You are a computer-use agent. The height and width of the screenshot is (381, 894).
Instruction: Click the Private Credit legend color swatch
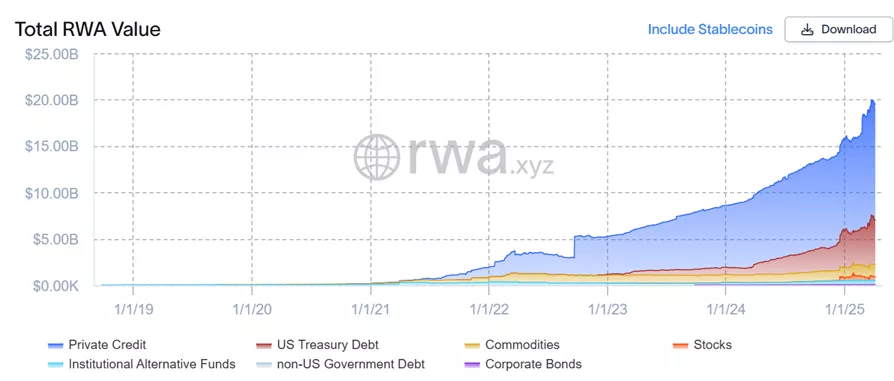(x=55, y=345)
